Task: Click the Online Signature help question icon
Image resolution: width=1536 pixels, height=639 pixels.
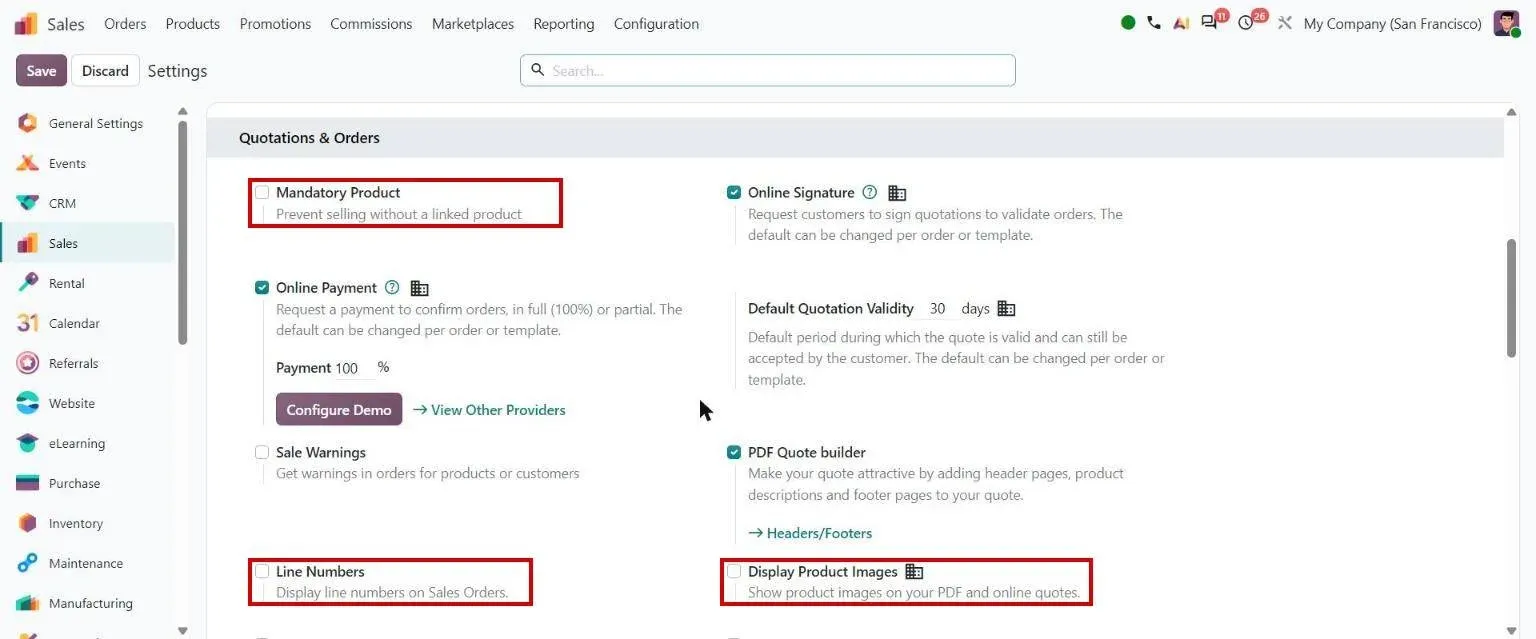Action: point(869,192)
